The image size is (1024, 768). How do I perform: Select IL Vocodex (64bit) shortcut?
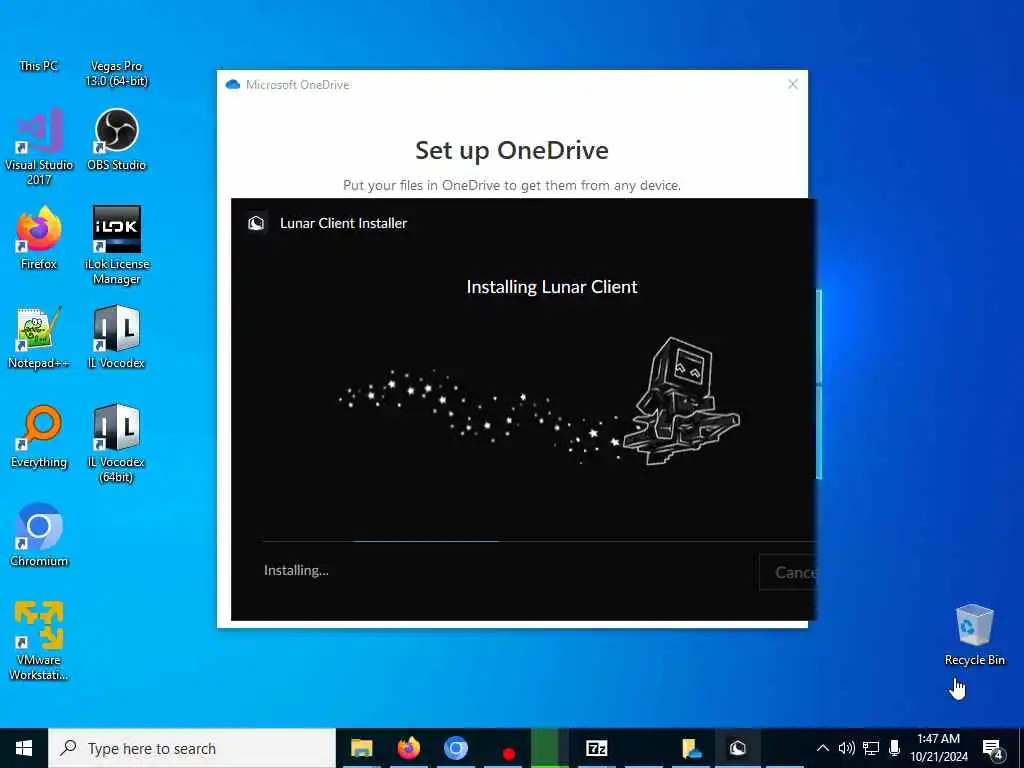click(116, 444)
